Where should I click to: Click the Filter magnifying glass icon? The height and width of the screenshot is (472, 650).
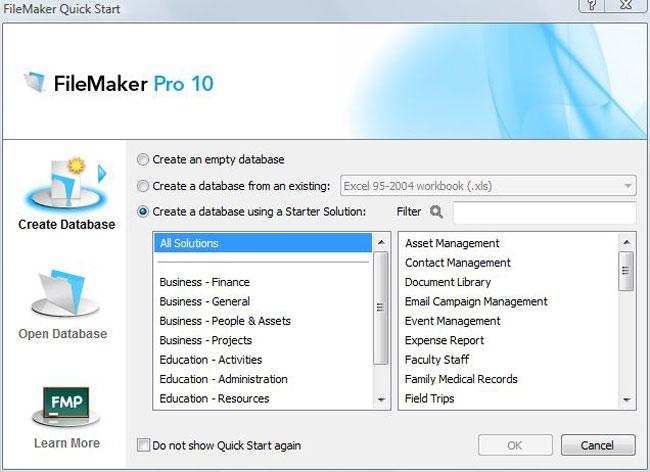pos(435,212)
